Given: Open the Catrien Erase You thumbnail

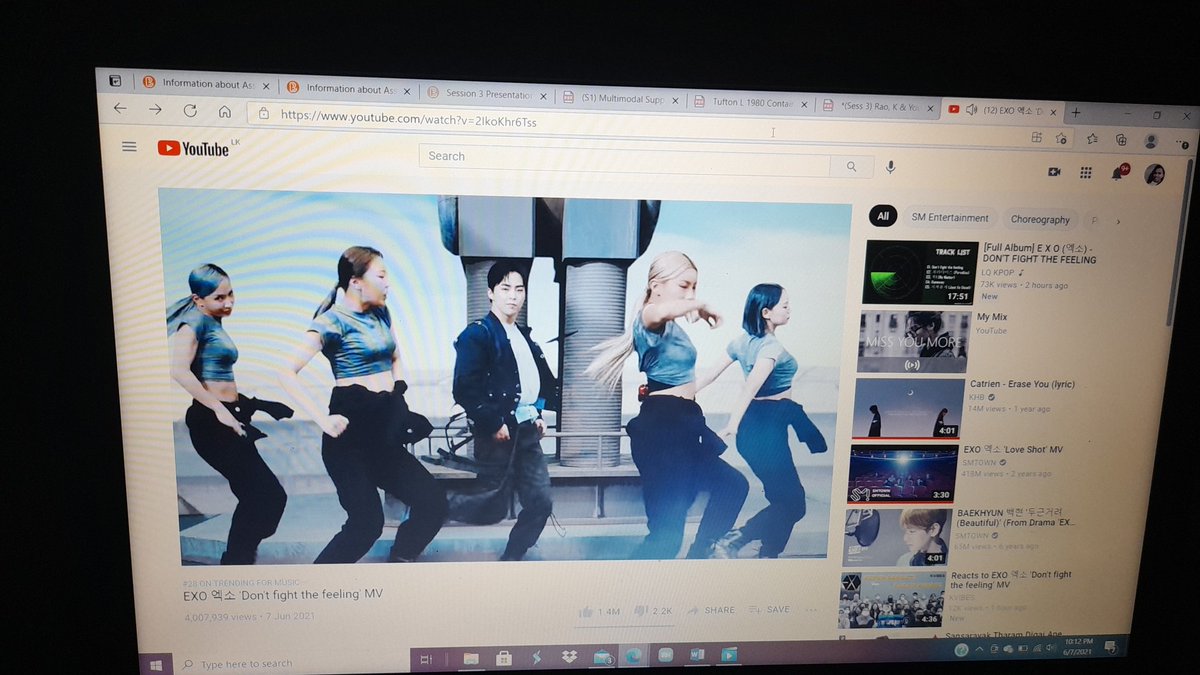Looking at the screenshot, I should tap(908, 408).
